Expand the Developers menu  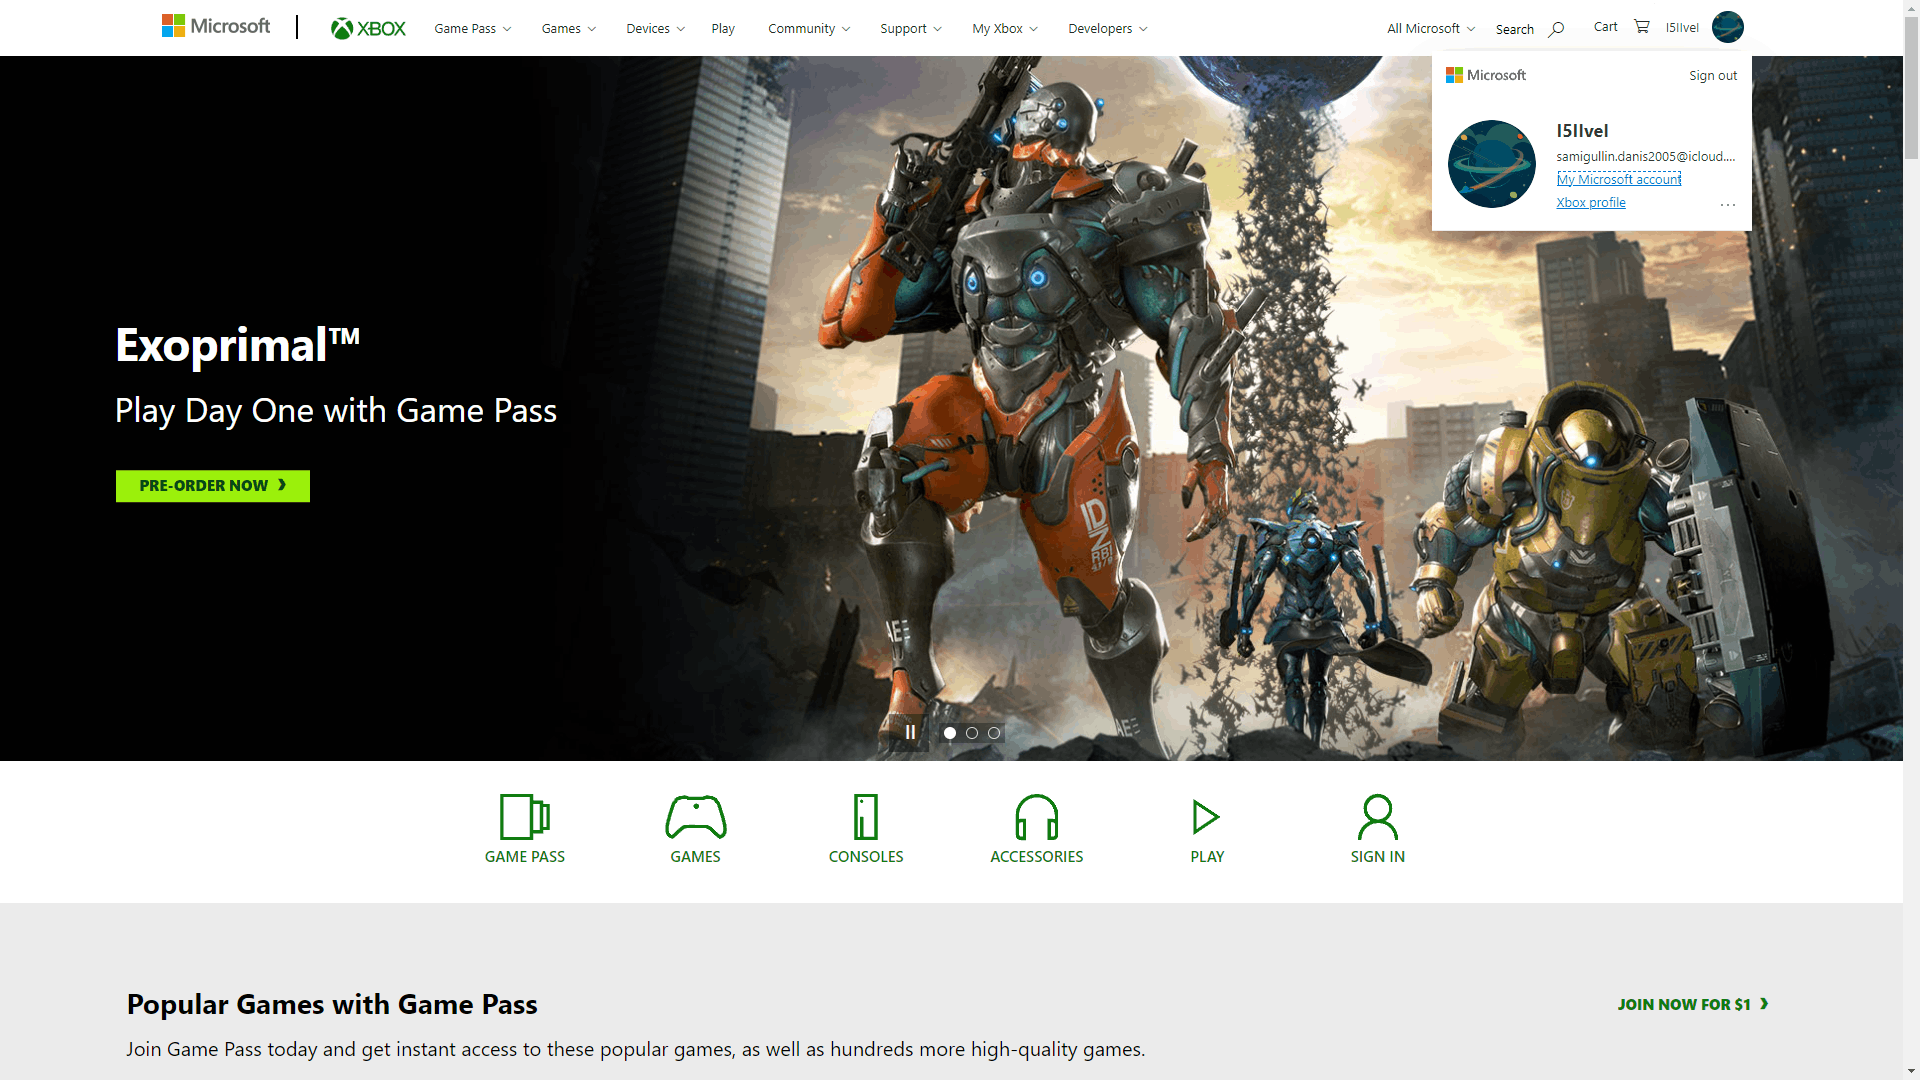1107,29
